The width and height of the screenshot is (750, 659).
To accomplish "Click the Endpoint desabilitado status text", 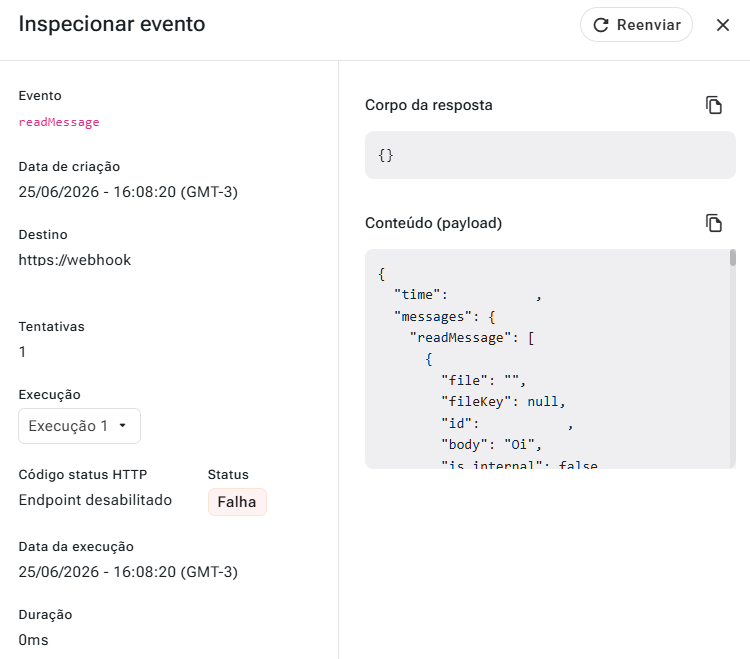I will [x=95, y=500].
